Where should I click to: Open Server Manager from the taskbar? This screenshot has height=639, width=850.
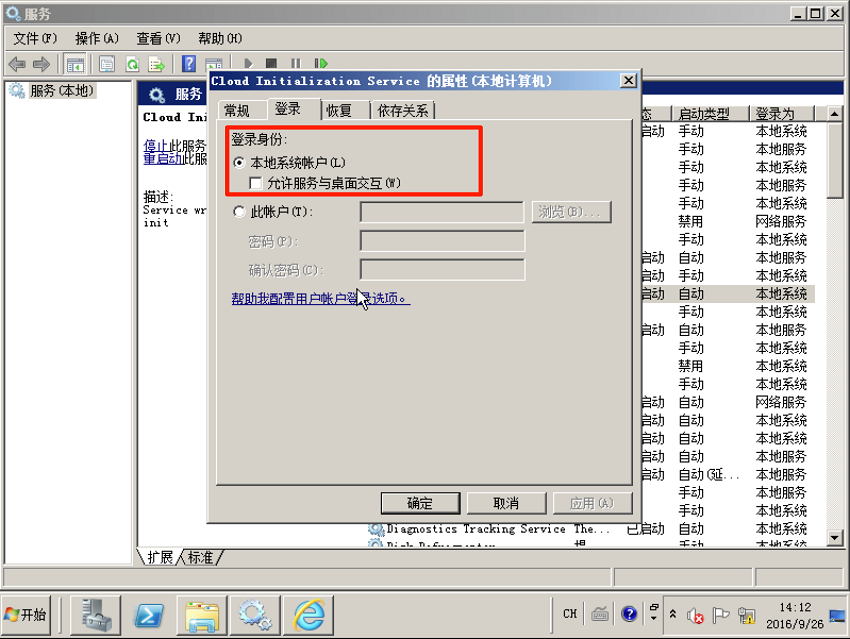pos(96,615)
